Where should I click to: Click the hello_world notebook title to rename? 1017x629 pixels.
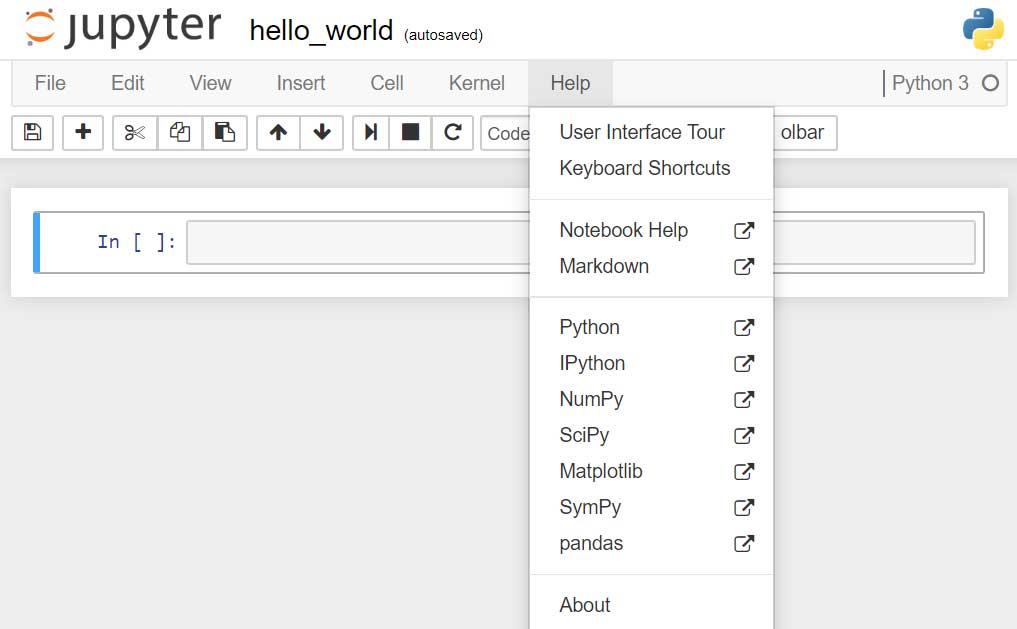[321, 30]
